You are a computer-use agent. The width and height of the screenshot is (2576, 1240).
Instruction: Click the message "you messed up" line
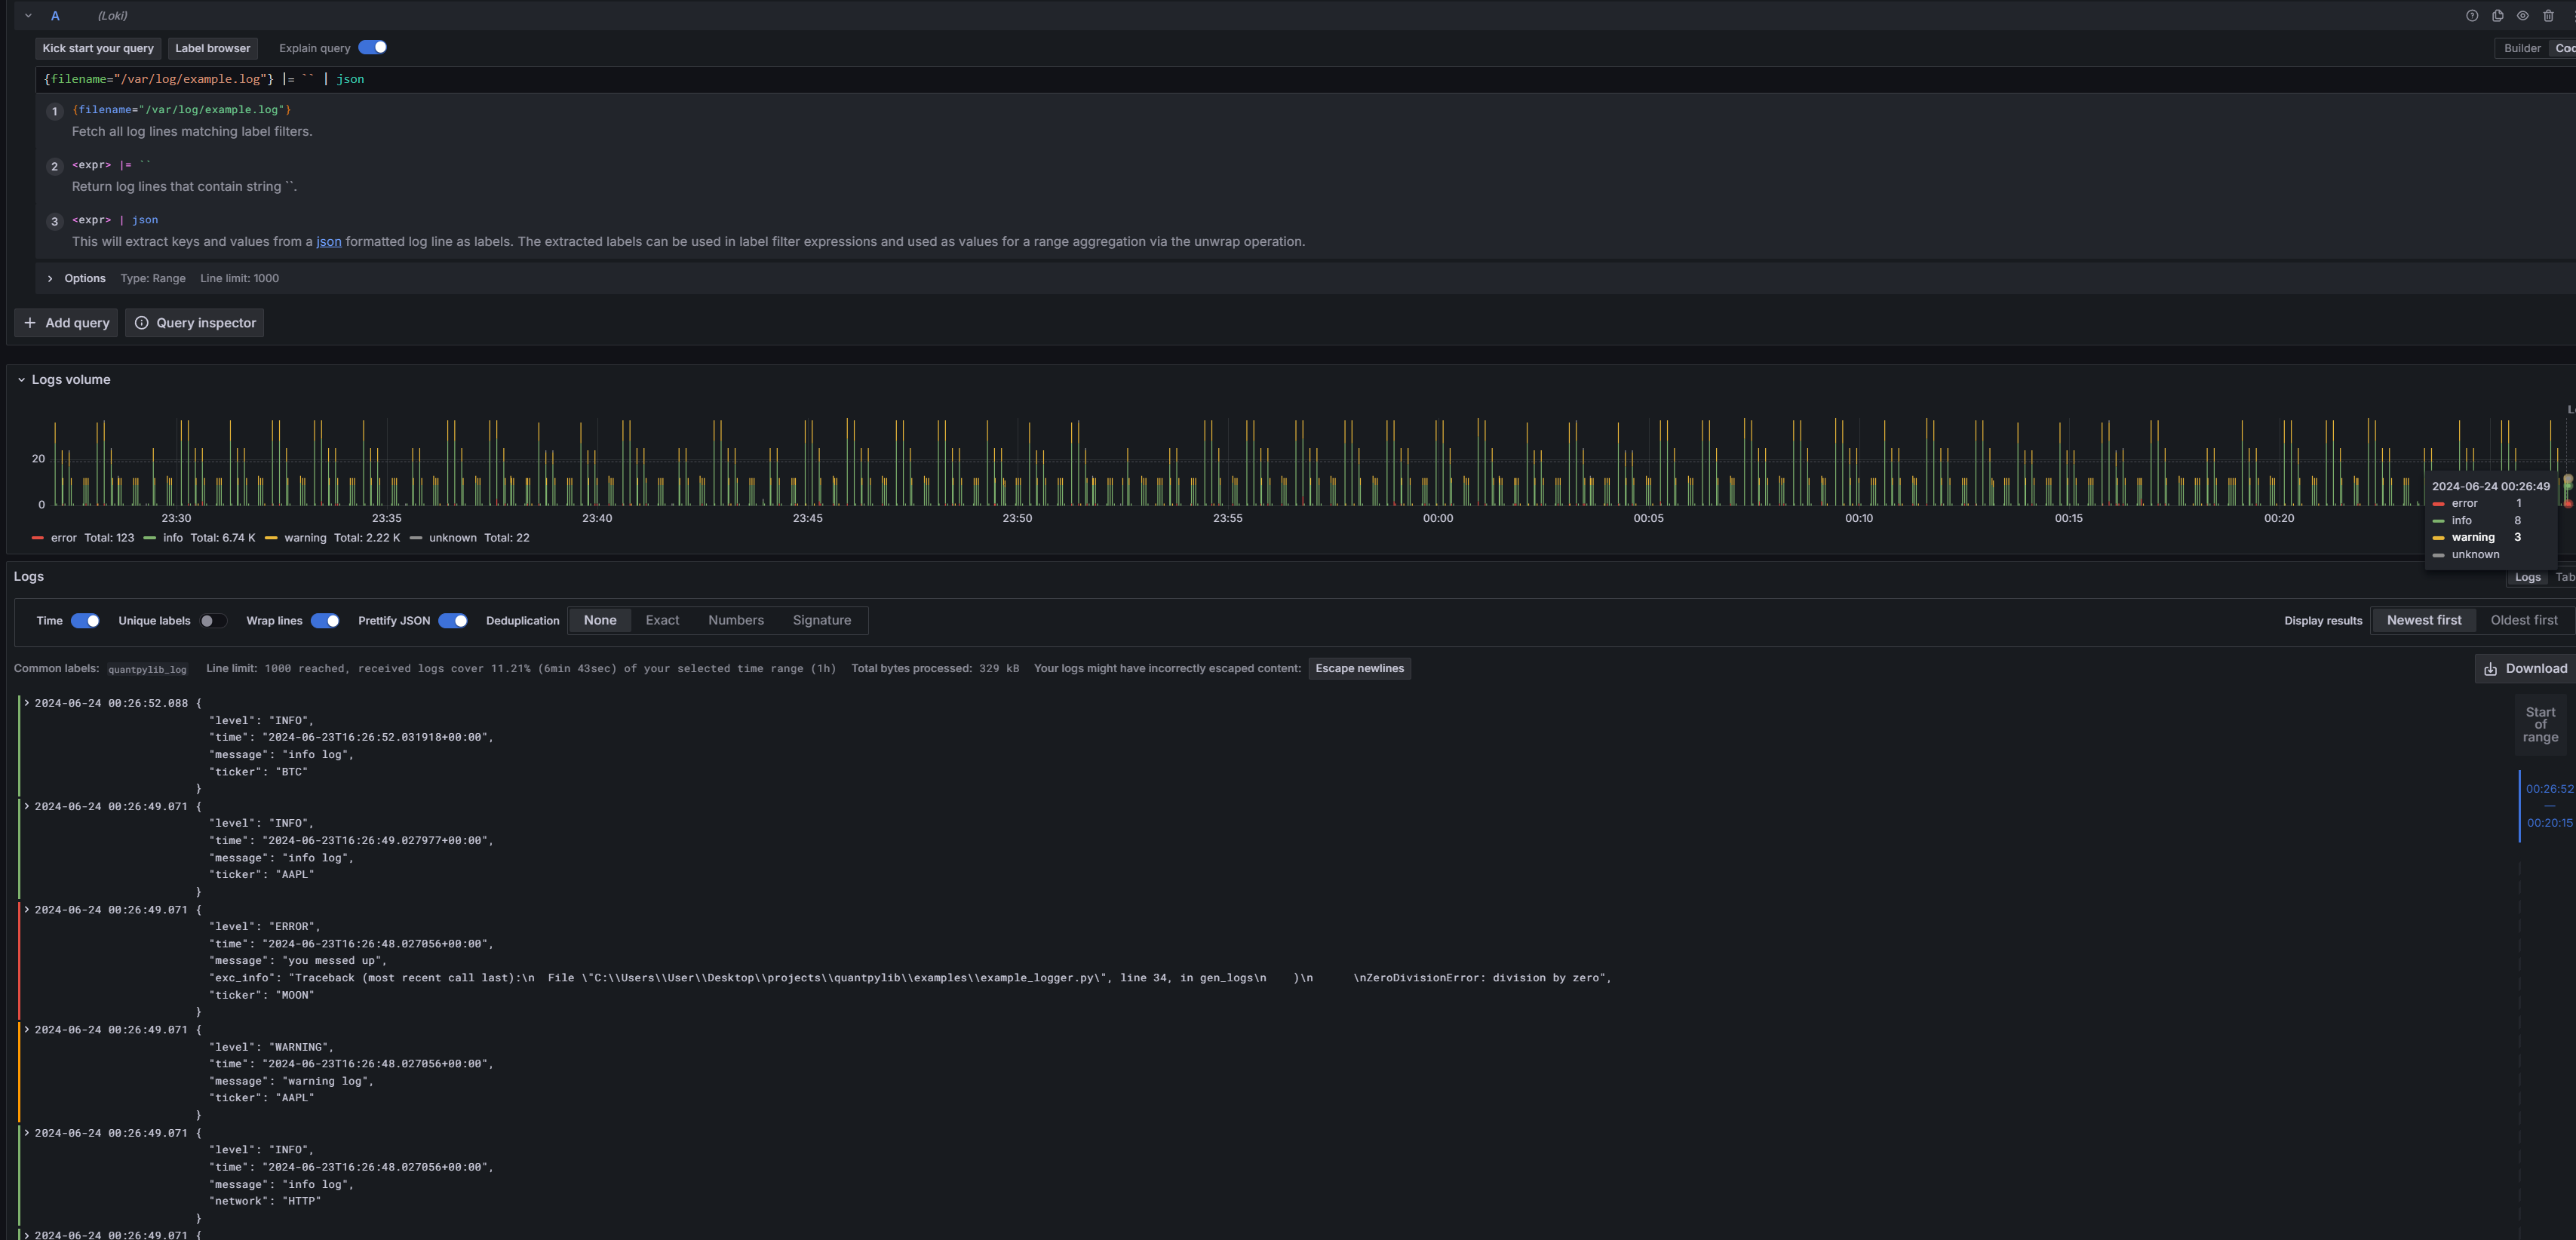click(298, 961)
